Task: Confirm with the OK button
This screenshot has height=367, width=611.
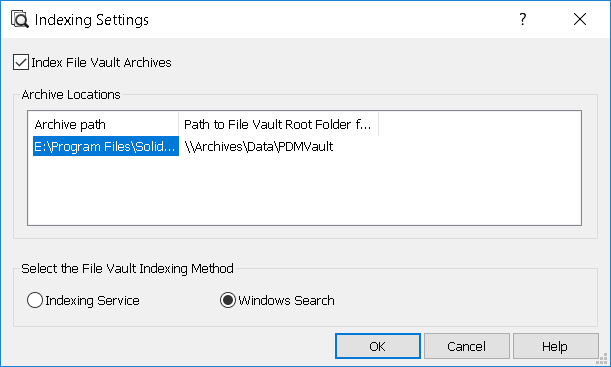Action: point(378,346)
